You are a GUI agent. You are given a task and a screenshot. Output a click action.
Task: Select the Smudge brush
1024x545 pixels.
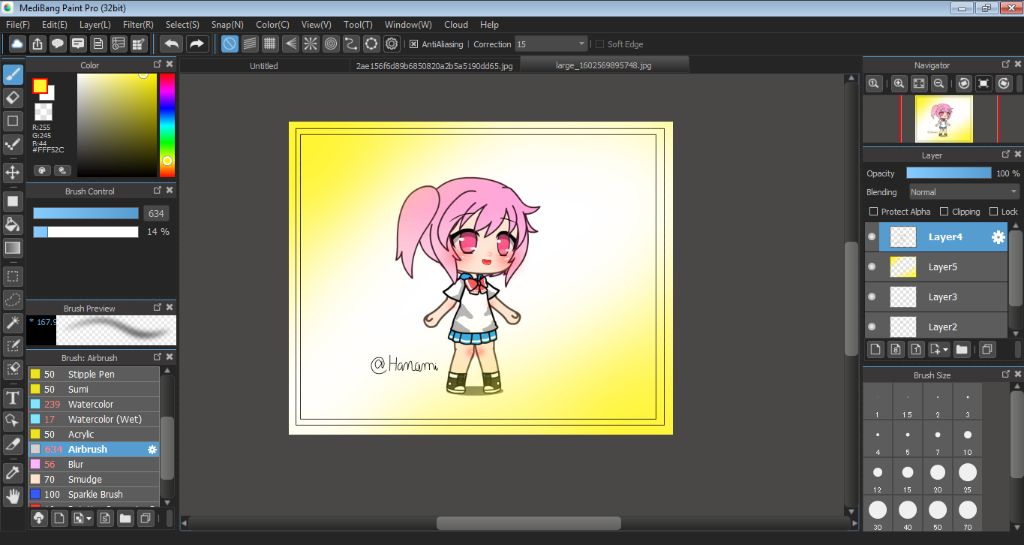(94, 479)
